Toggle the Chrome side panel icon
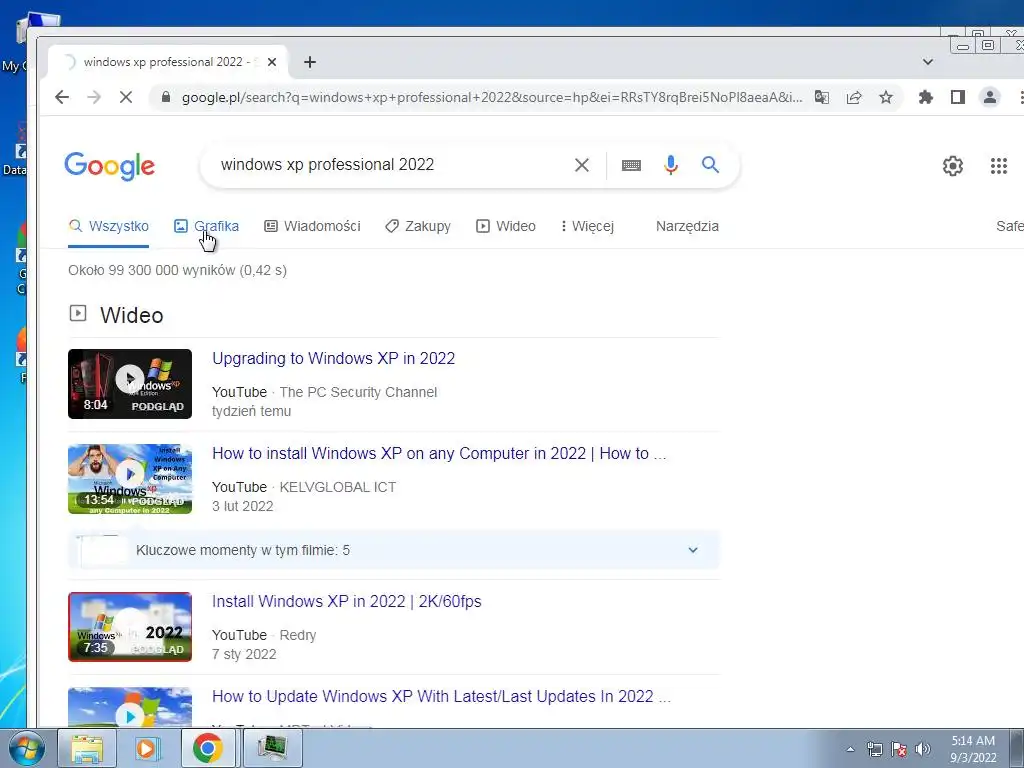1024x768 pixels. [x=957, y=97]
